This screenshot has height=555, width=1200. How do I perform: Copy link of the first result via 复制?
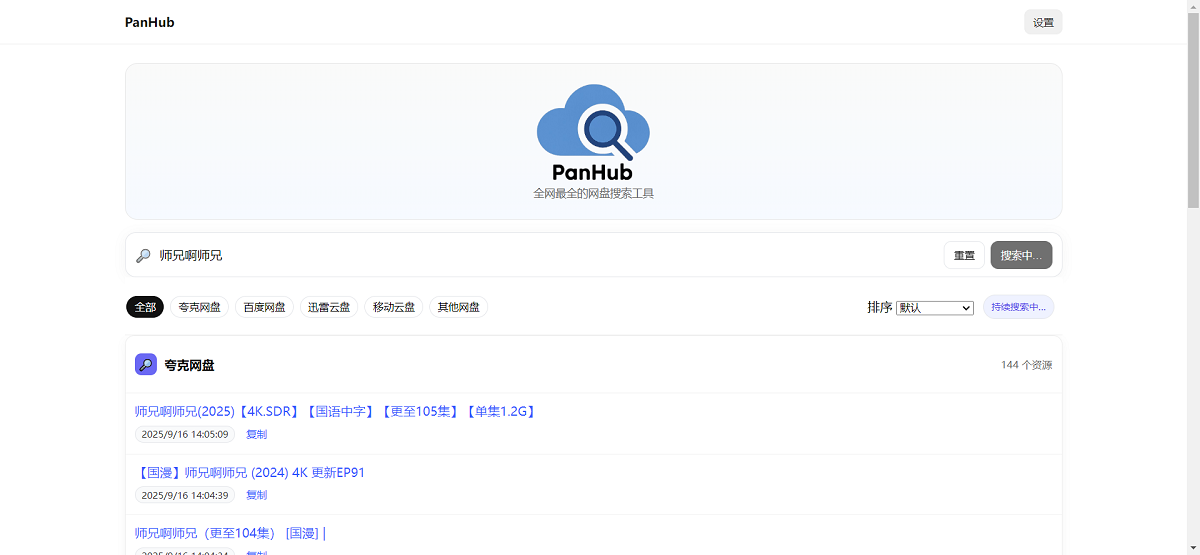pos(256,435)
